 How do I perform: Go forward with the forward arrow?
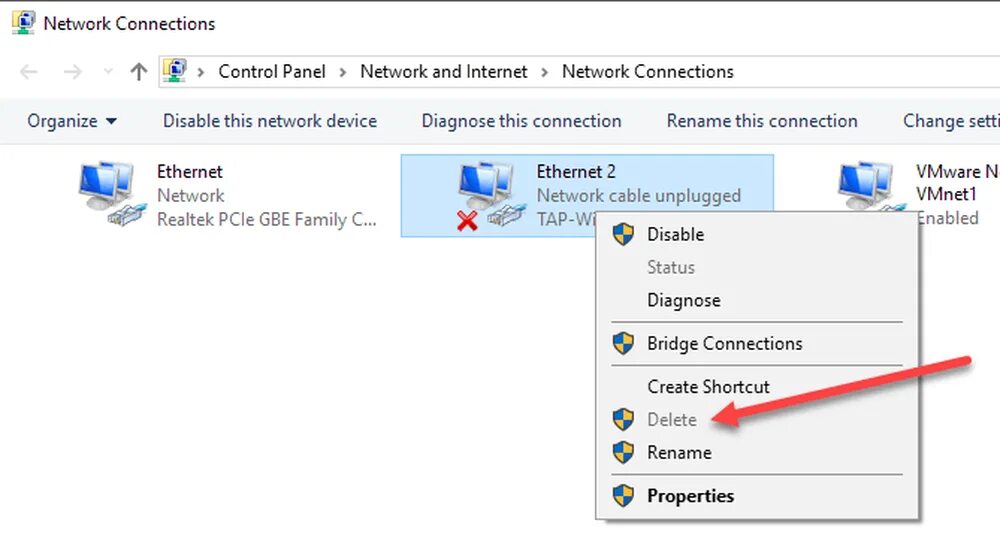point(72,72)
